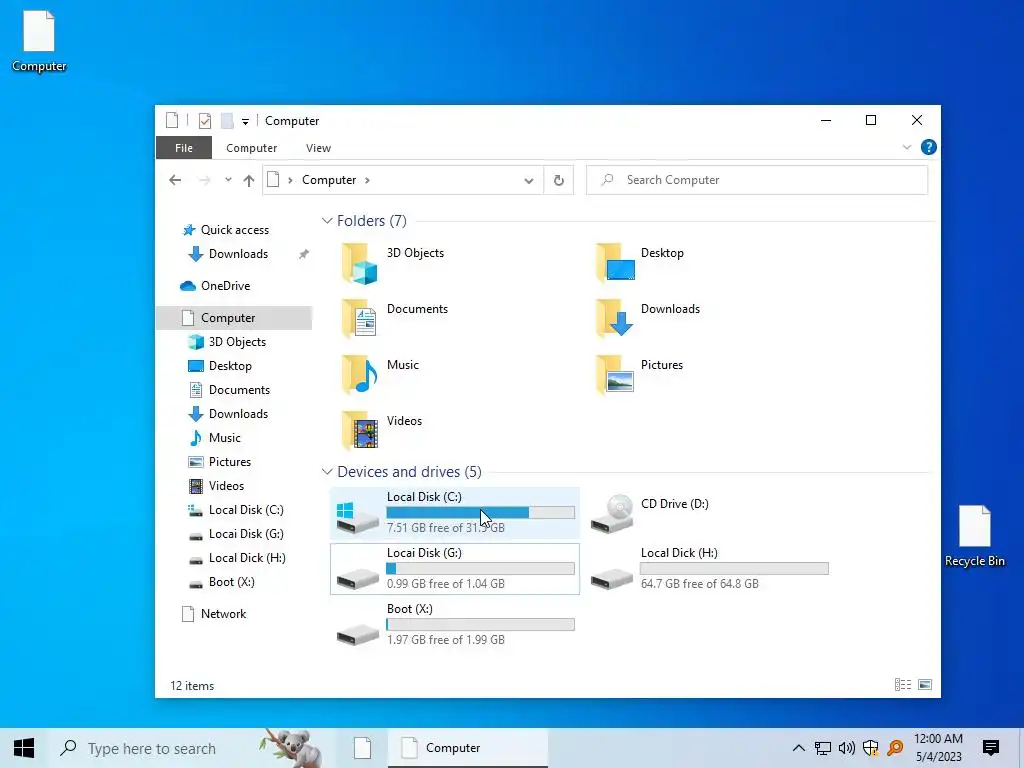Select Network in navigation pane

(x=223, y=614)
